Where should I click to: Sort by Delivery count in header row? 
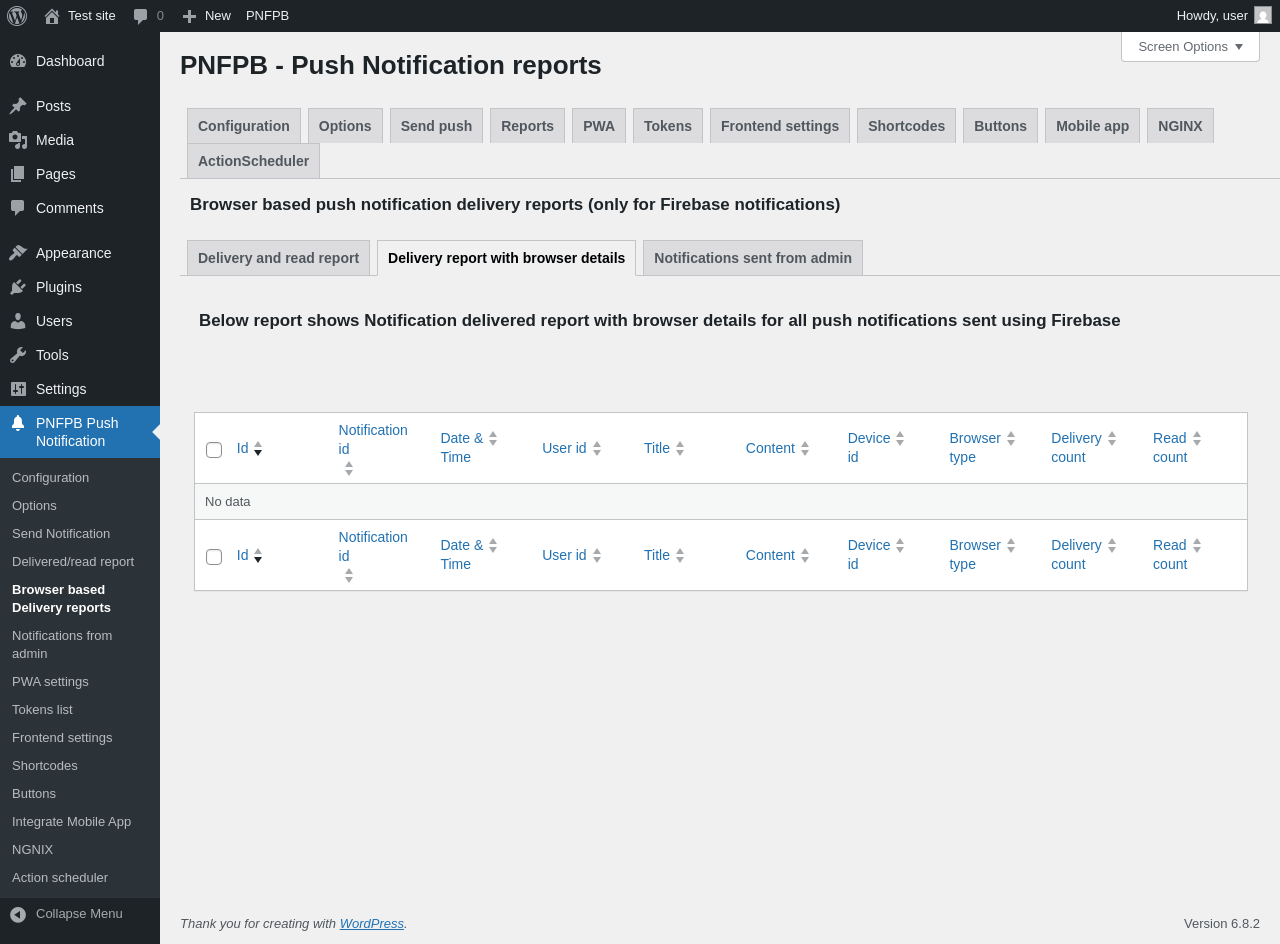1076,447
